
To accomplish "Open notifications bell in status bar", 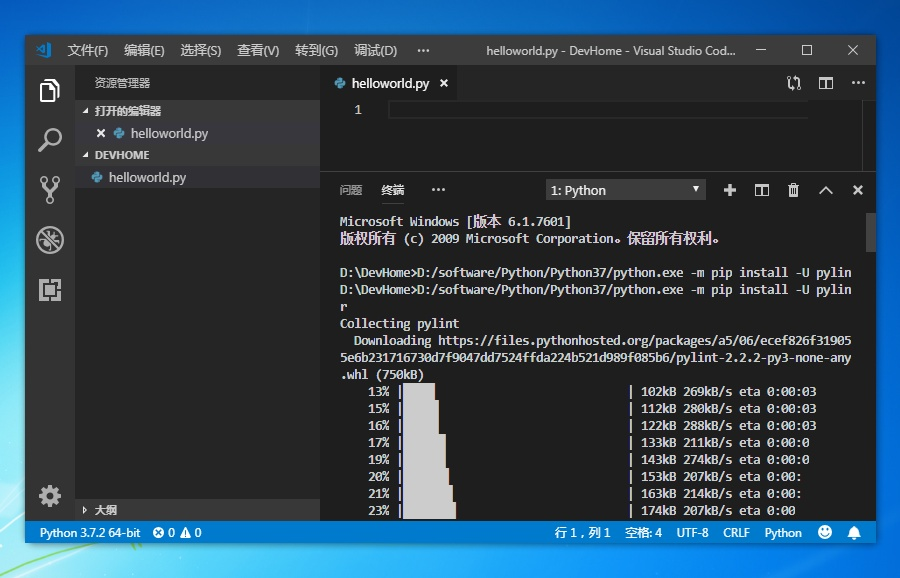I will (854, 533).
